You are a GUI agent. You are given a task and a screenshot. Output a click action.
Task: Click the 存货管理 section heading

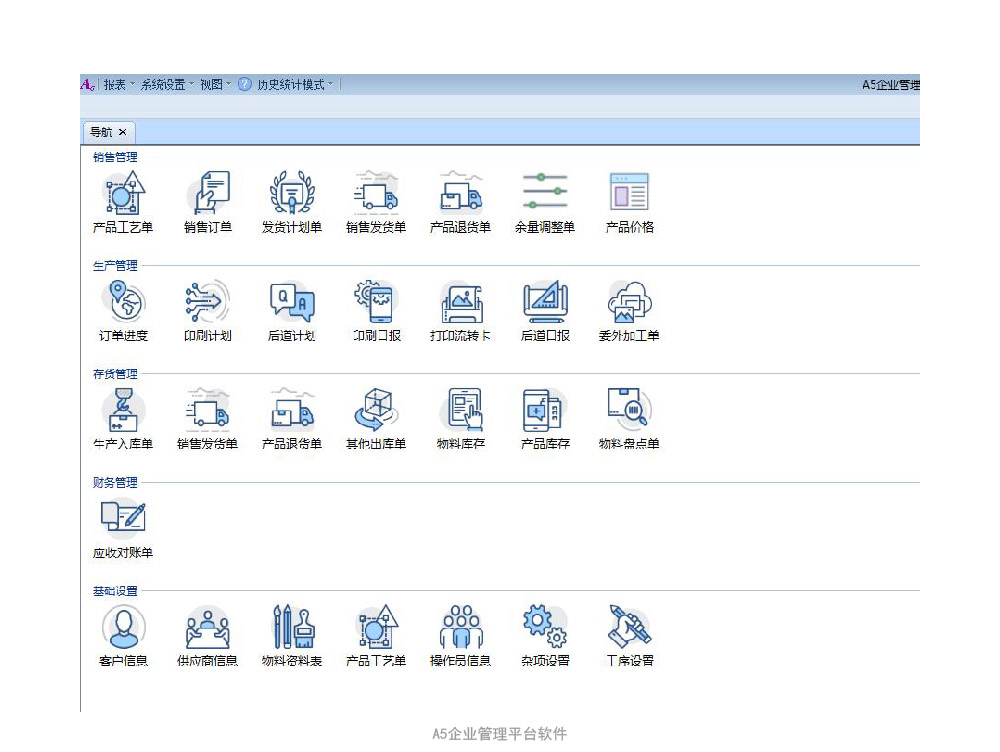pos(115,374)
